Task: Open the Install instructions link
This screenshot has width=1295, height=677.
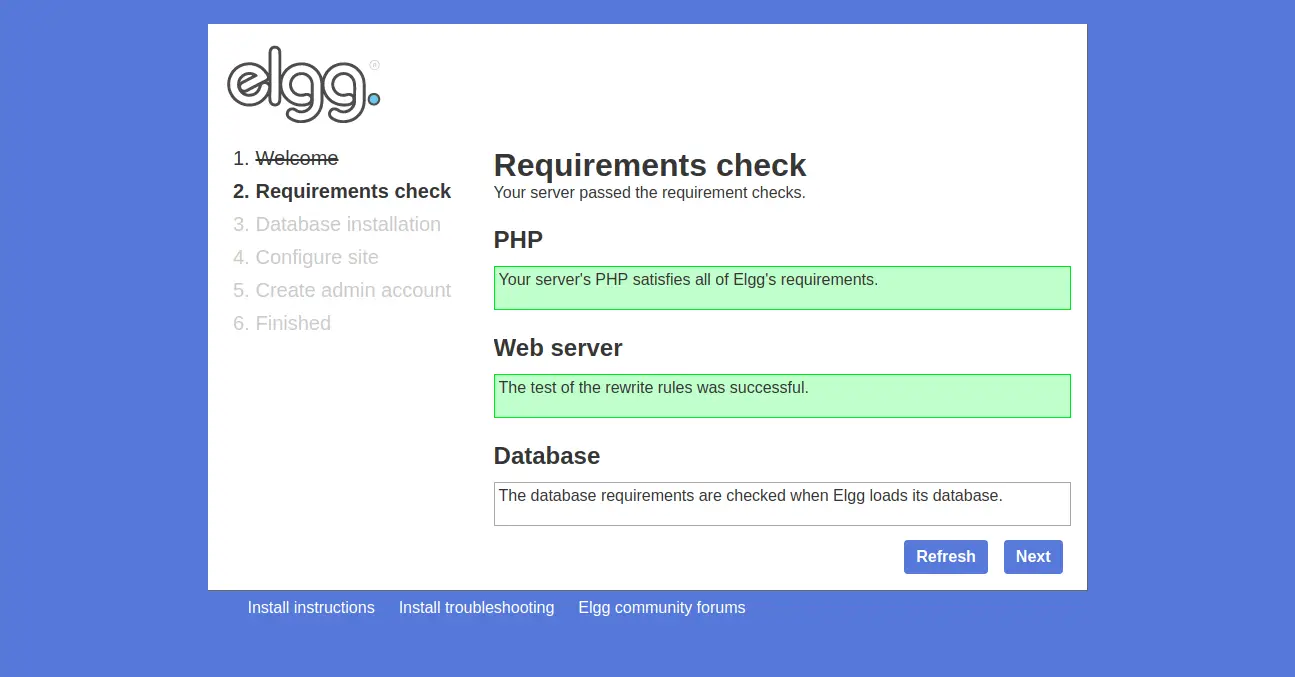Action: pyautogui.click(x=311, y=607)
